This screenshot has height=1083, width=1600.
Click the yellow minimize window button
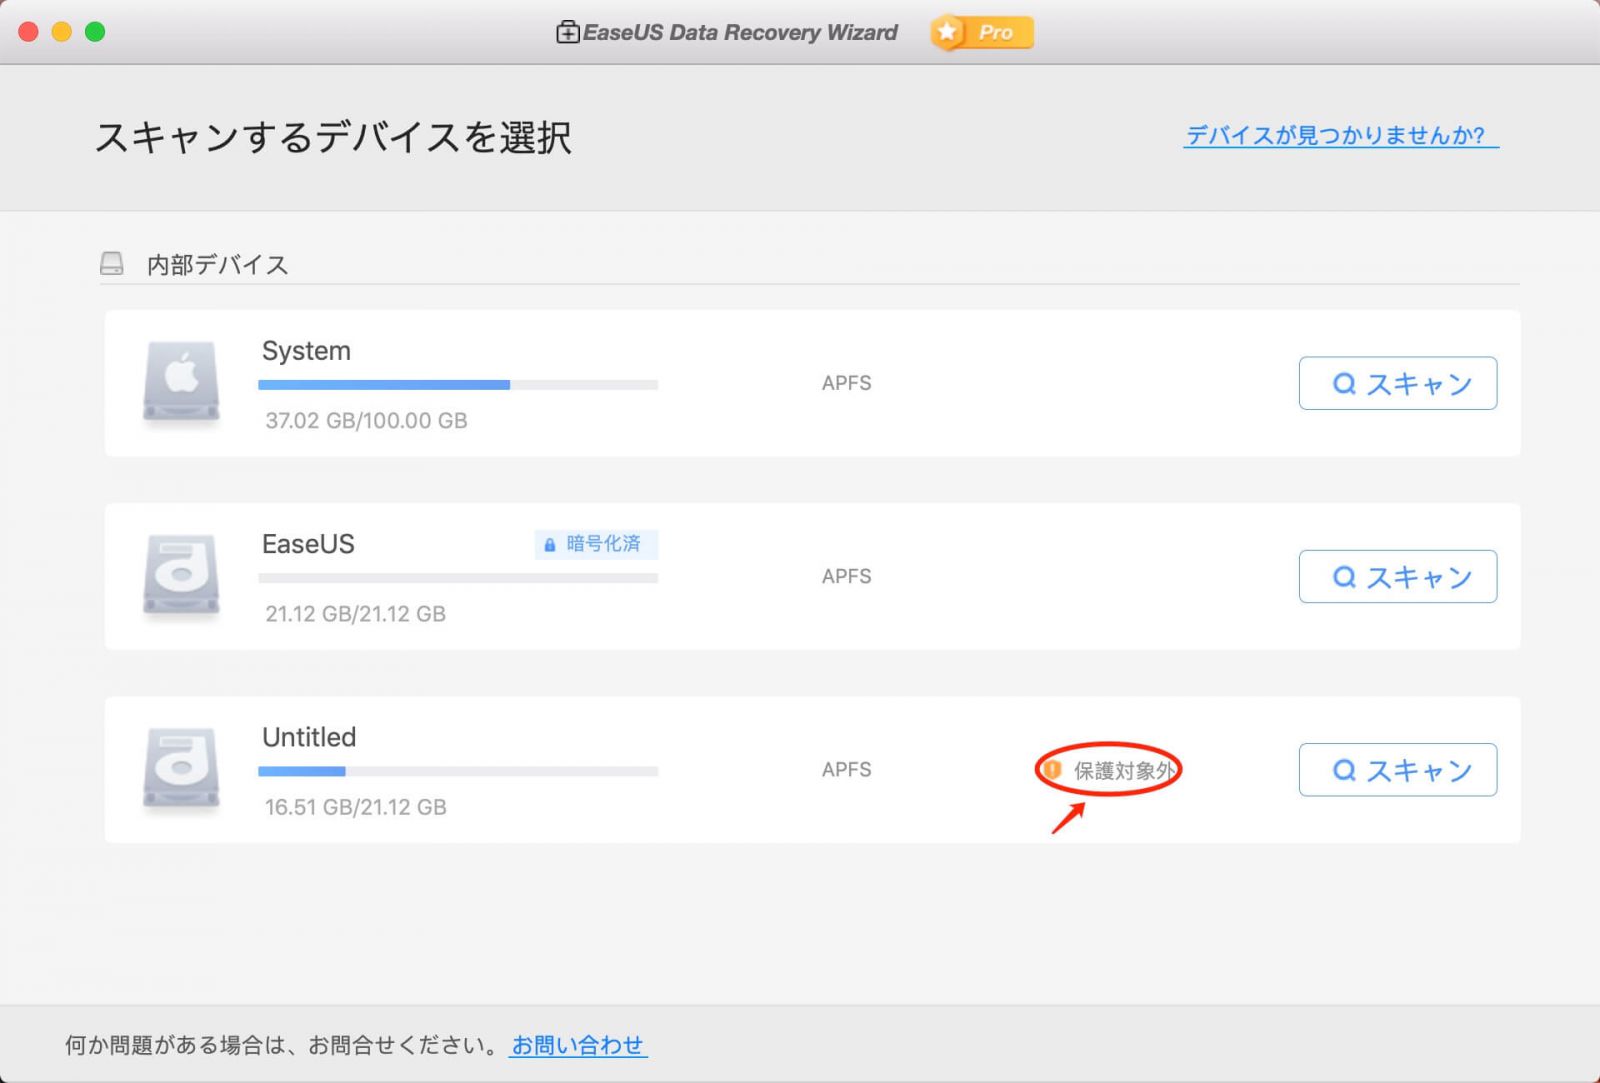[61, 32]
